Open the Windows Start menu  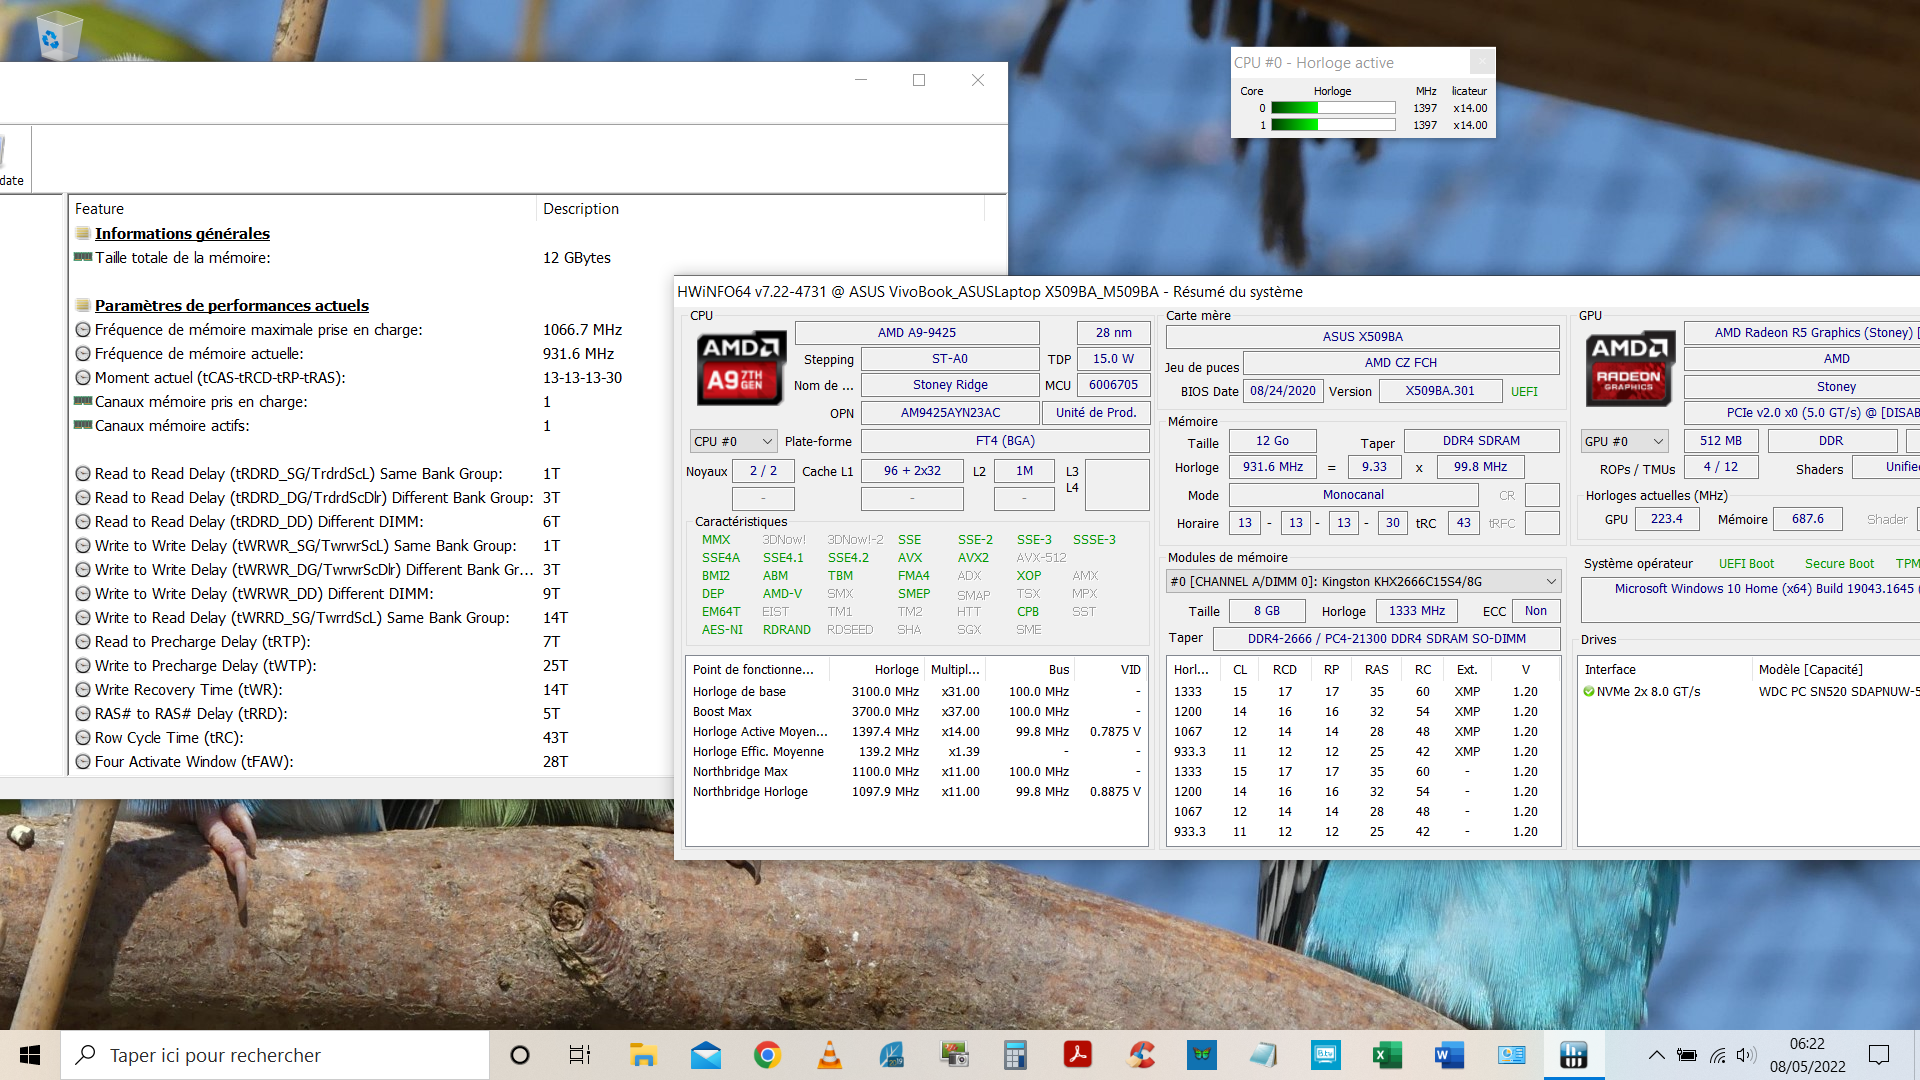tap(30, 1055)
